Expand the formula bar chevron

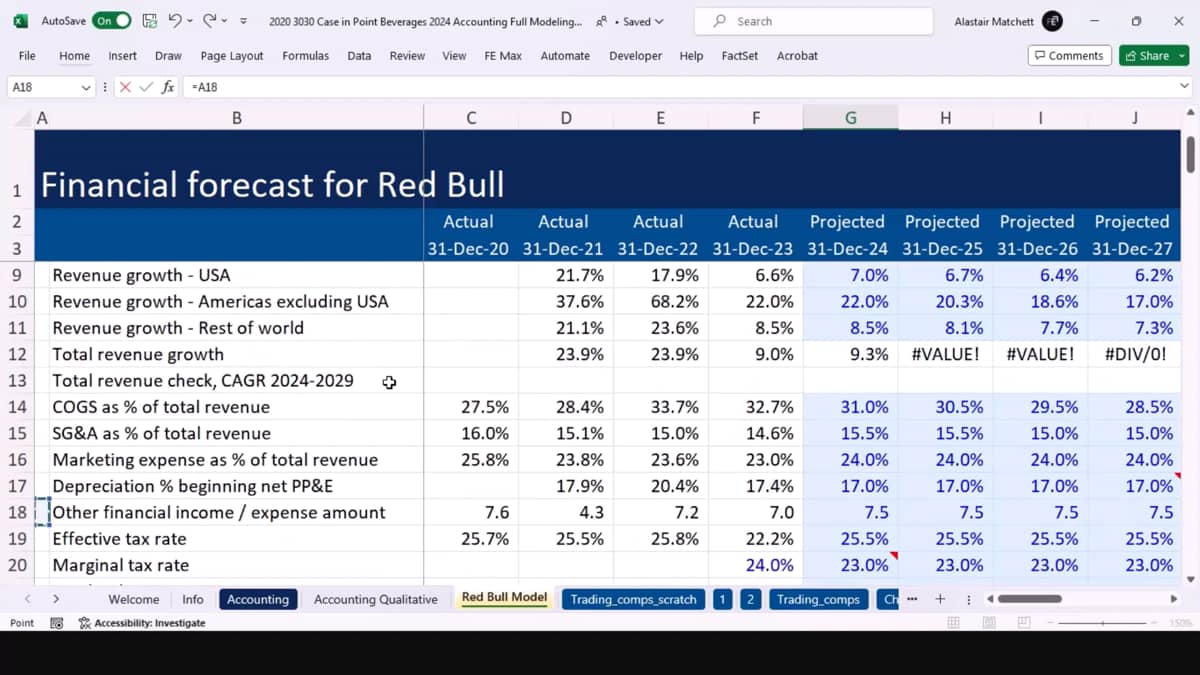(1185, 87)
